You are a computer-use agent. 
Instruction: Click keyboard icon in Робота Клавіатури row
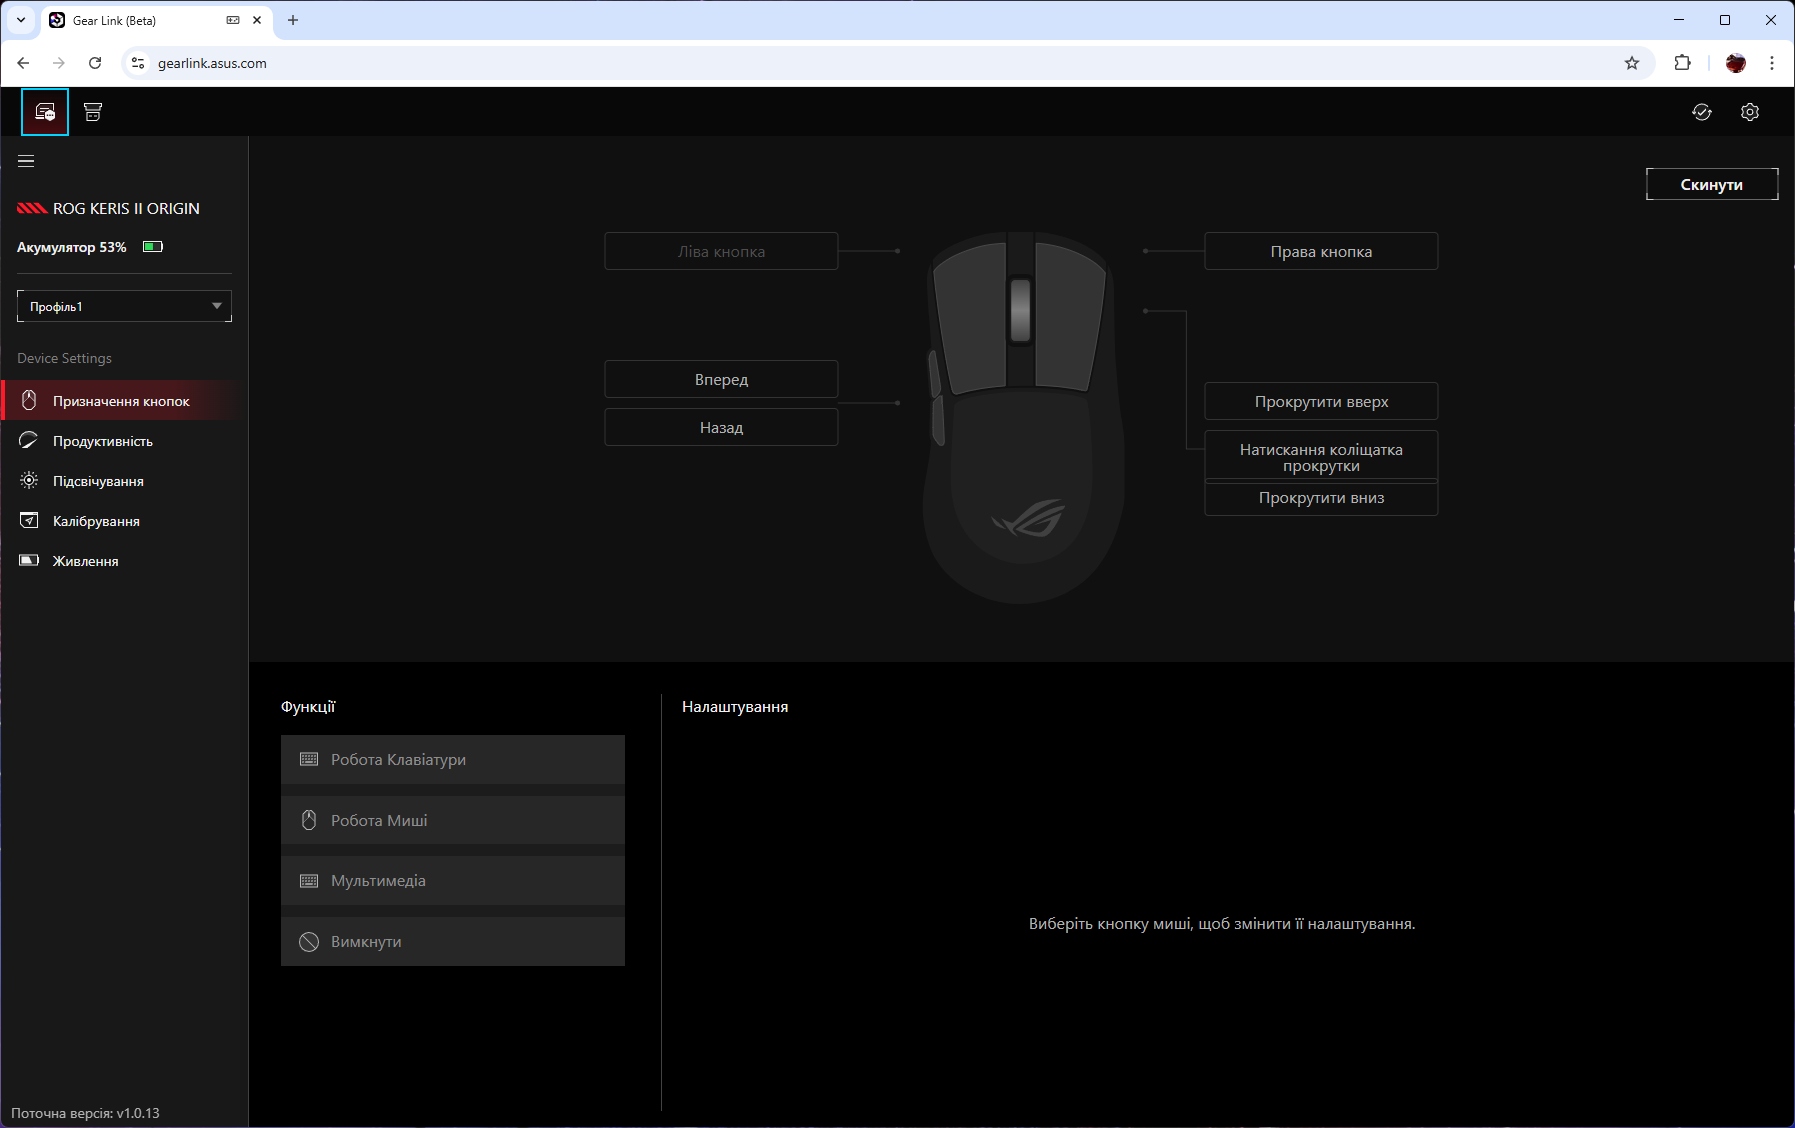[x=309, y=760]
